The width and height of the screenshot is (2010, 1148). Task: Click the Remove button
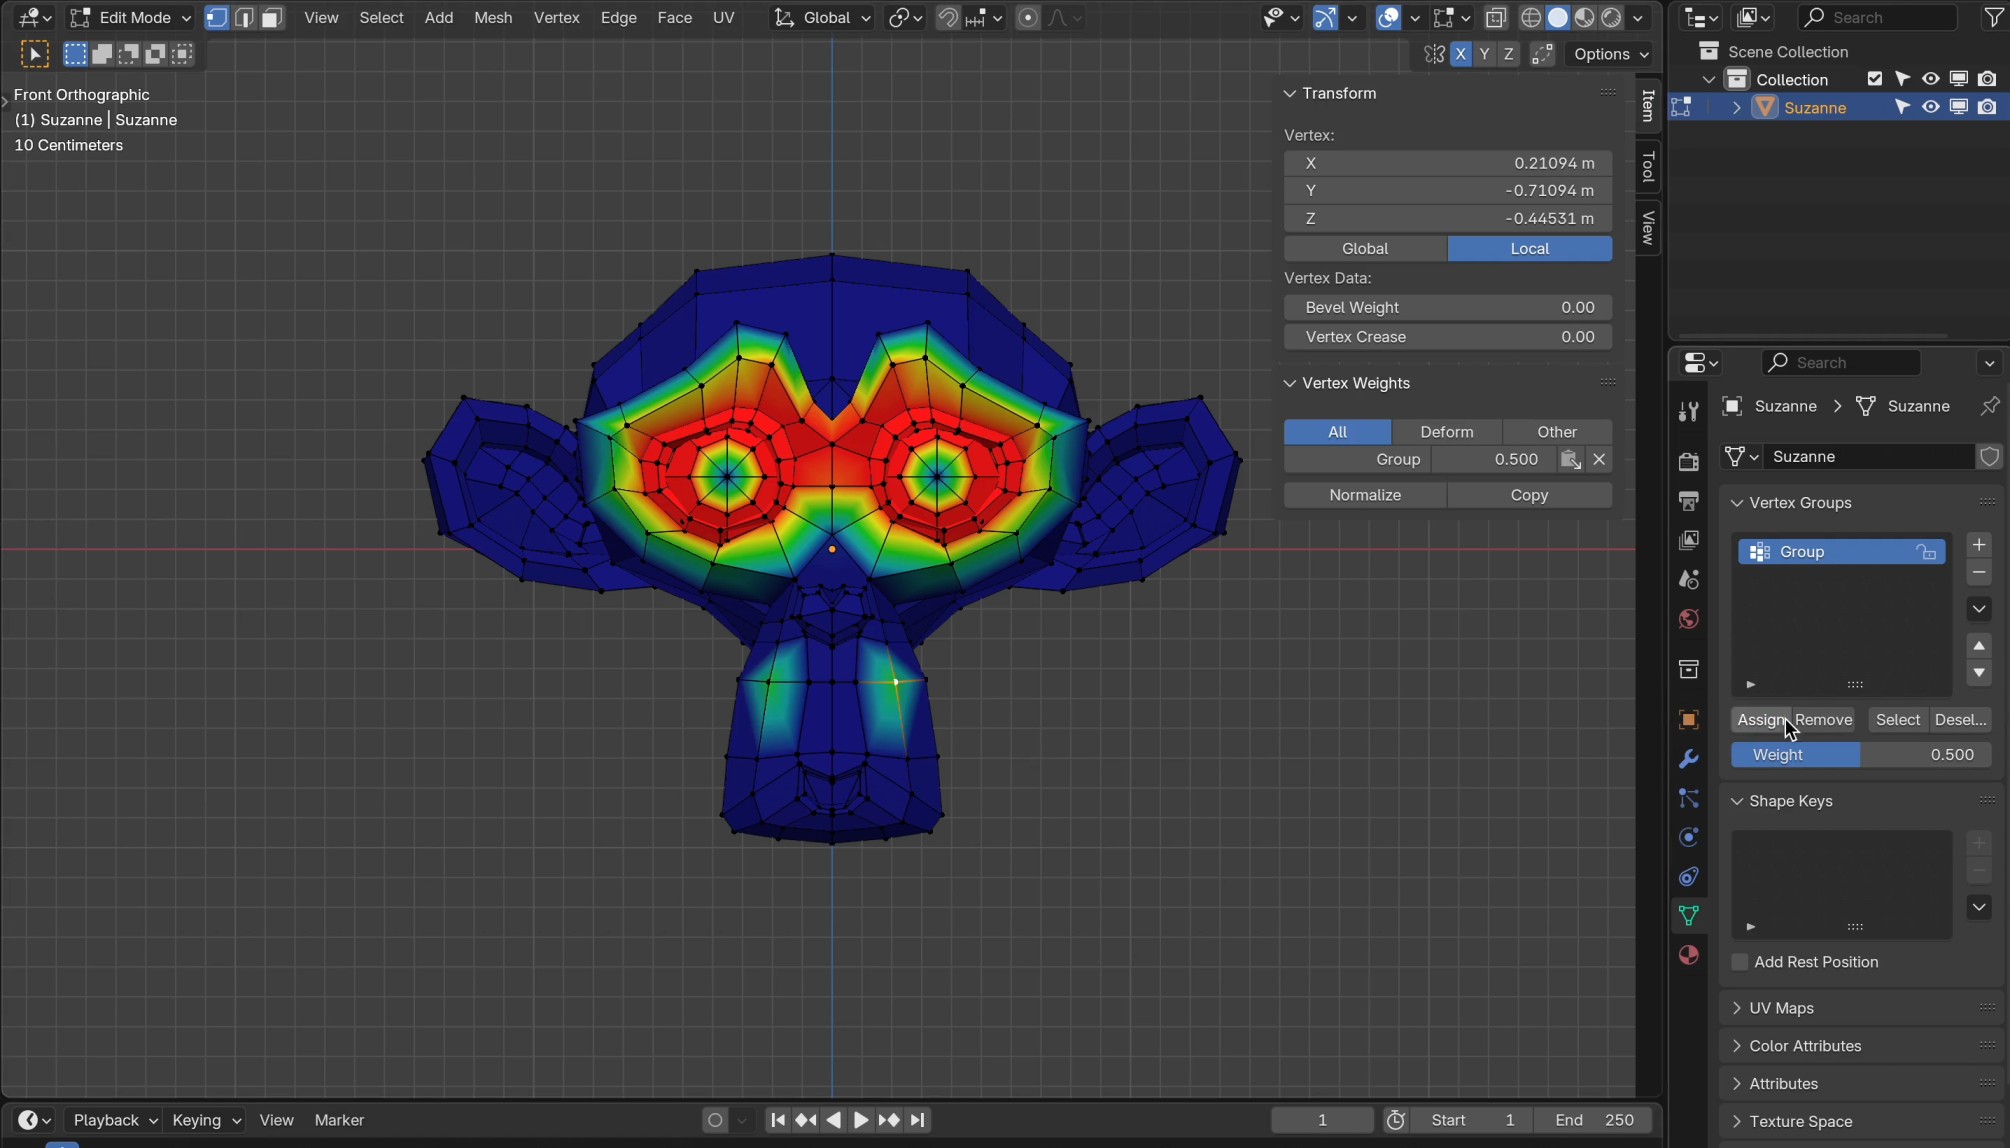click(x=1824, y=720)
